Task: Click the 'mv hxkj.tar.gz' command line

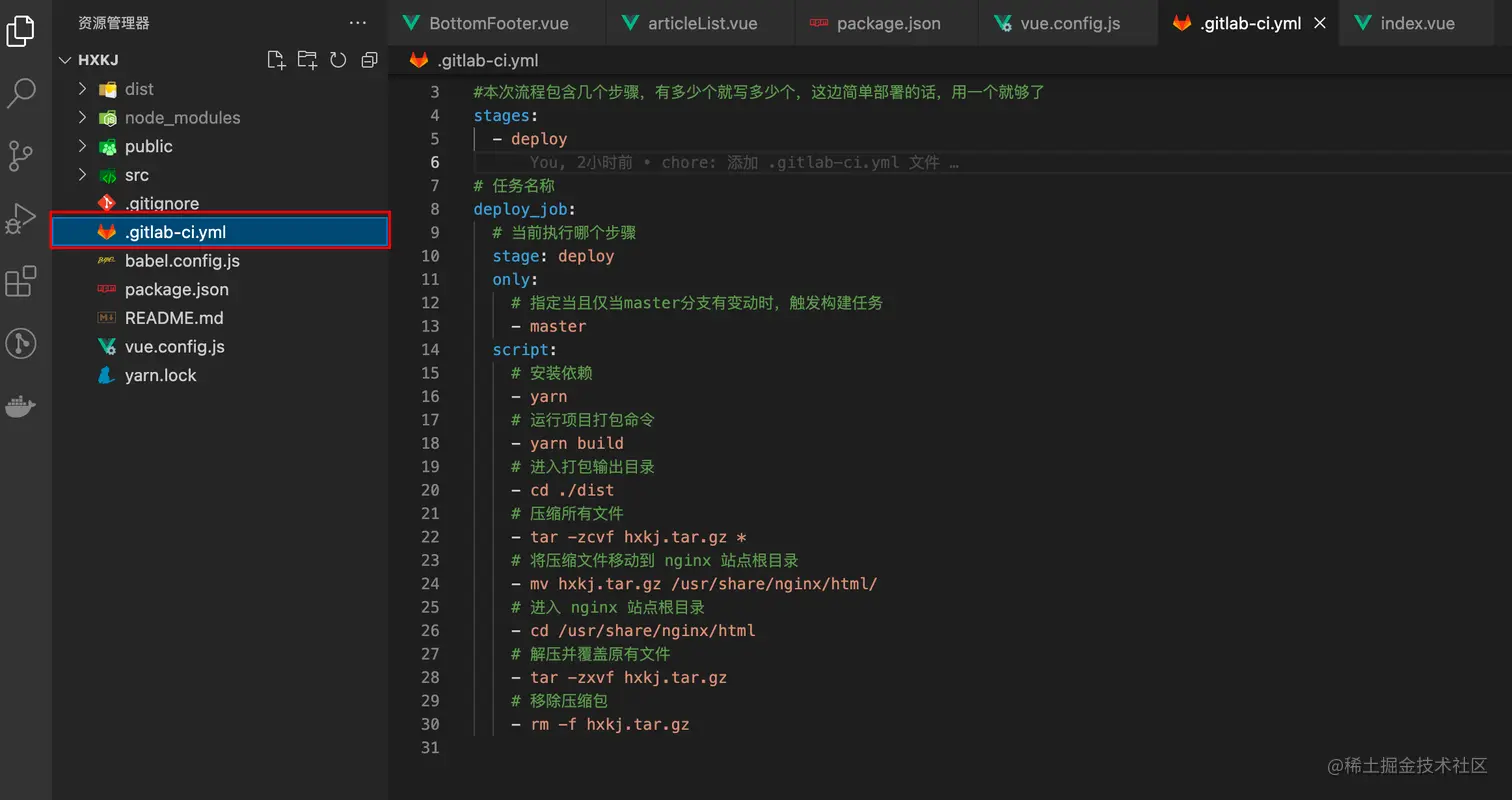Action: pos(694,584)
